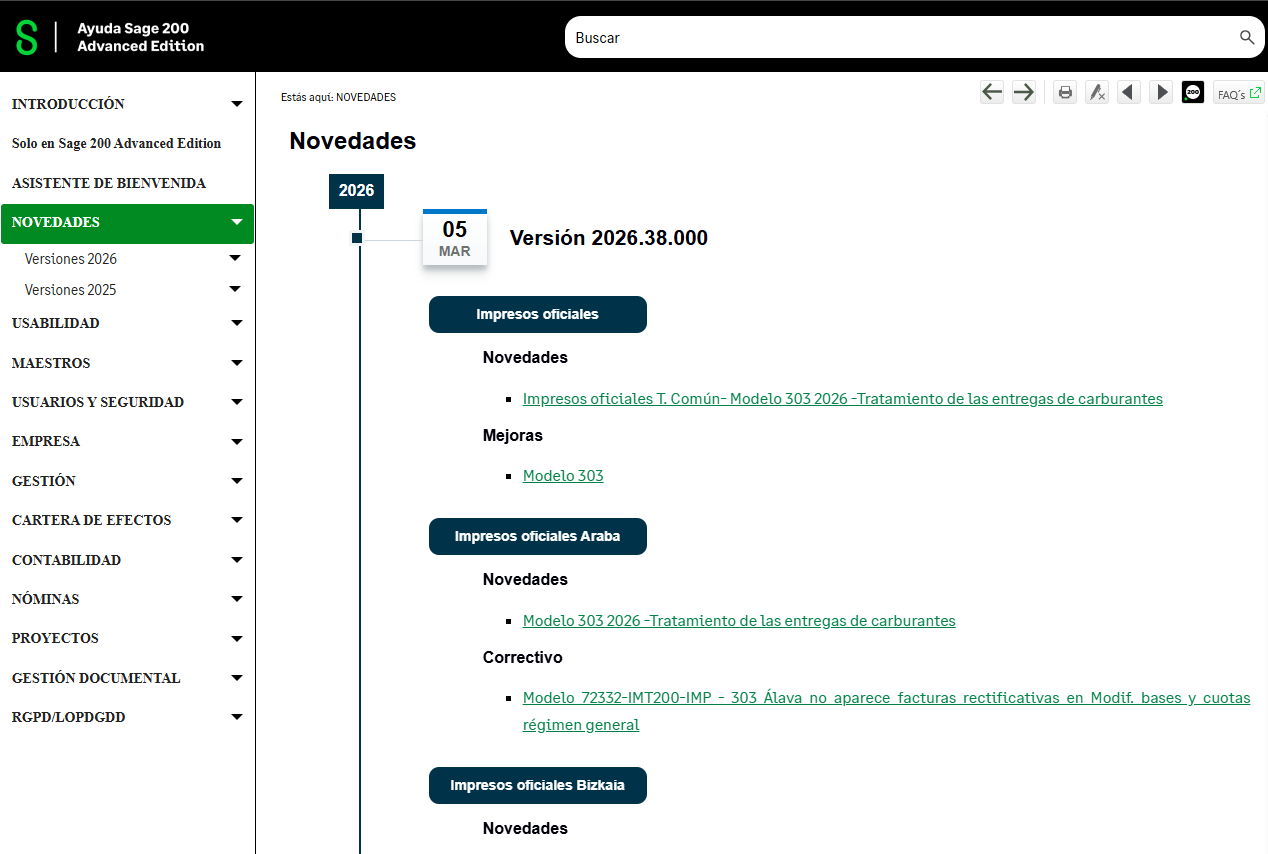
Task: Open the FAQ's external link button
Action: click(x=1238, y=94)
